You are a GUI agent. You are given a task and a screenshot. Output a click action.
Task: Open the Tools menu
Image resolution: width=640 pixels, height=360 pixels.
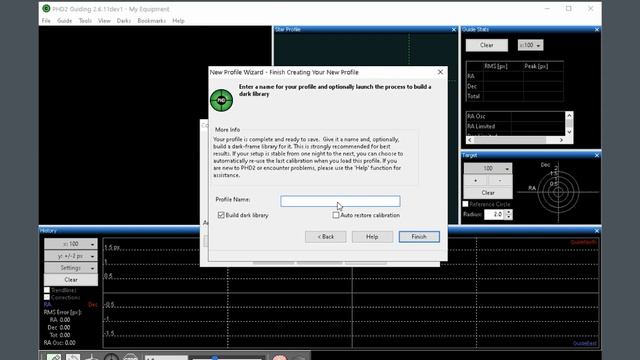(85, 21)
